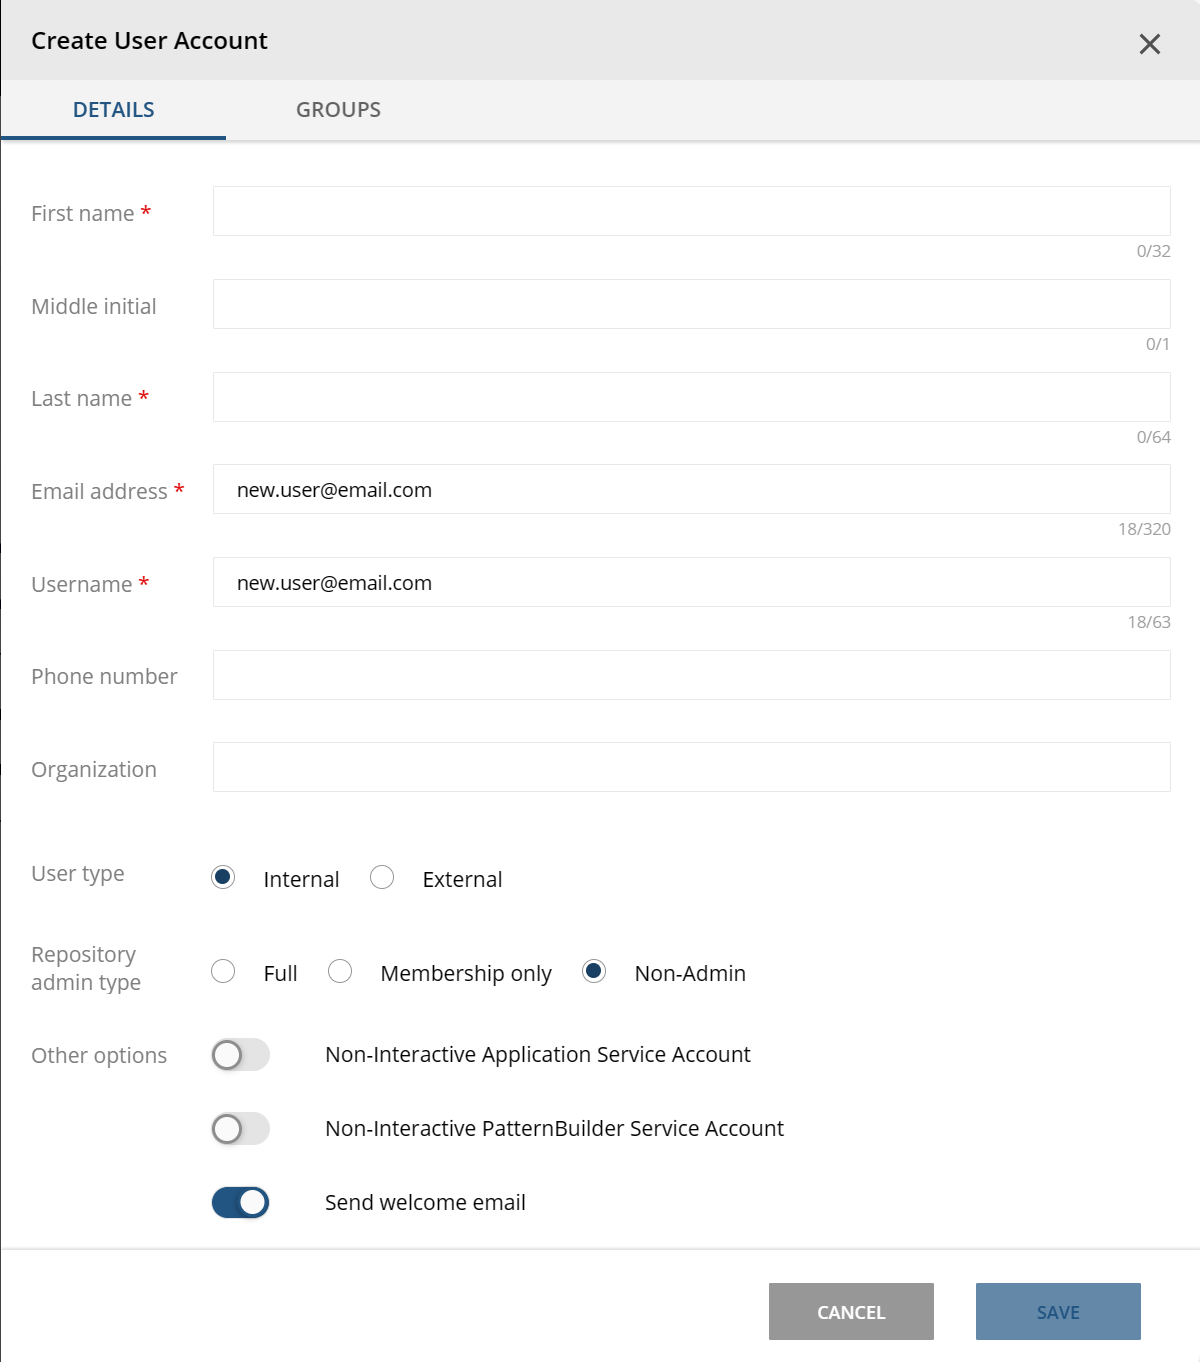Click the First name input field
The width and height of the screenshot is (1200, 1362).
[691, 211]
